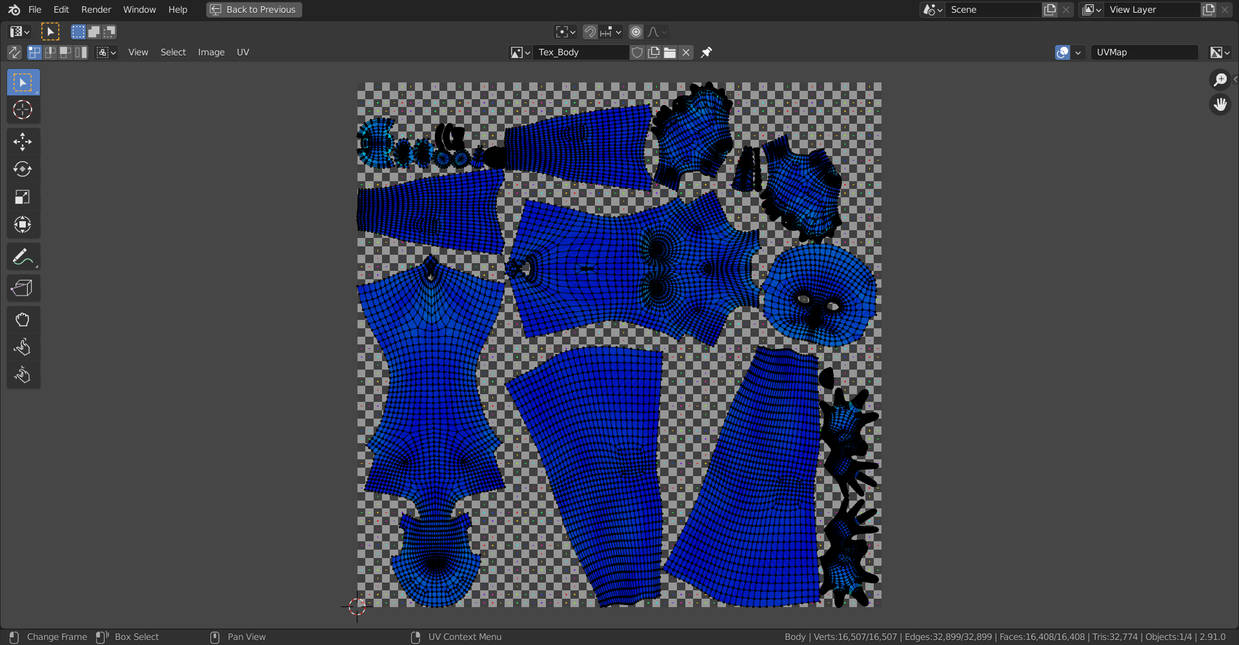
Task: Choose the Move tool
Action: pyautogui.click(x=22, y=142)
